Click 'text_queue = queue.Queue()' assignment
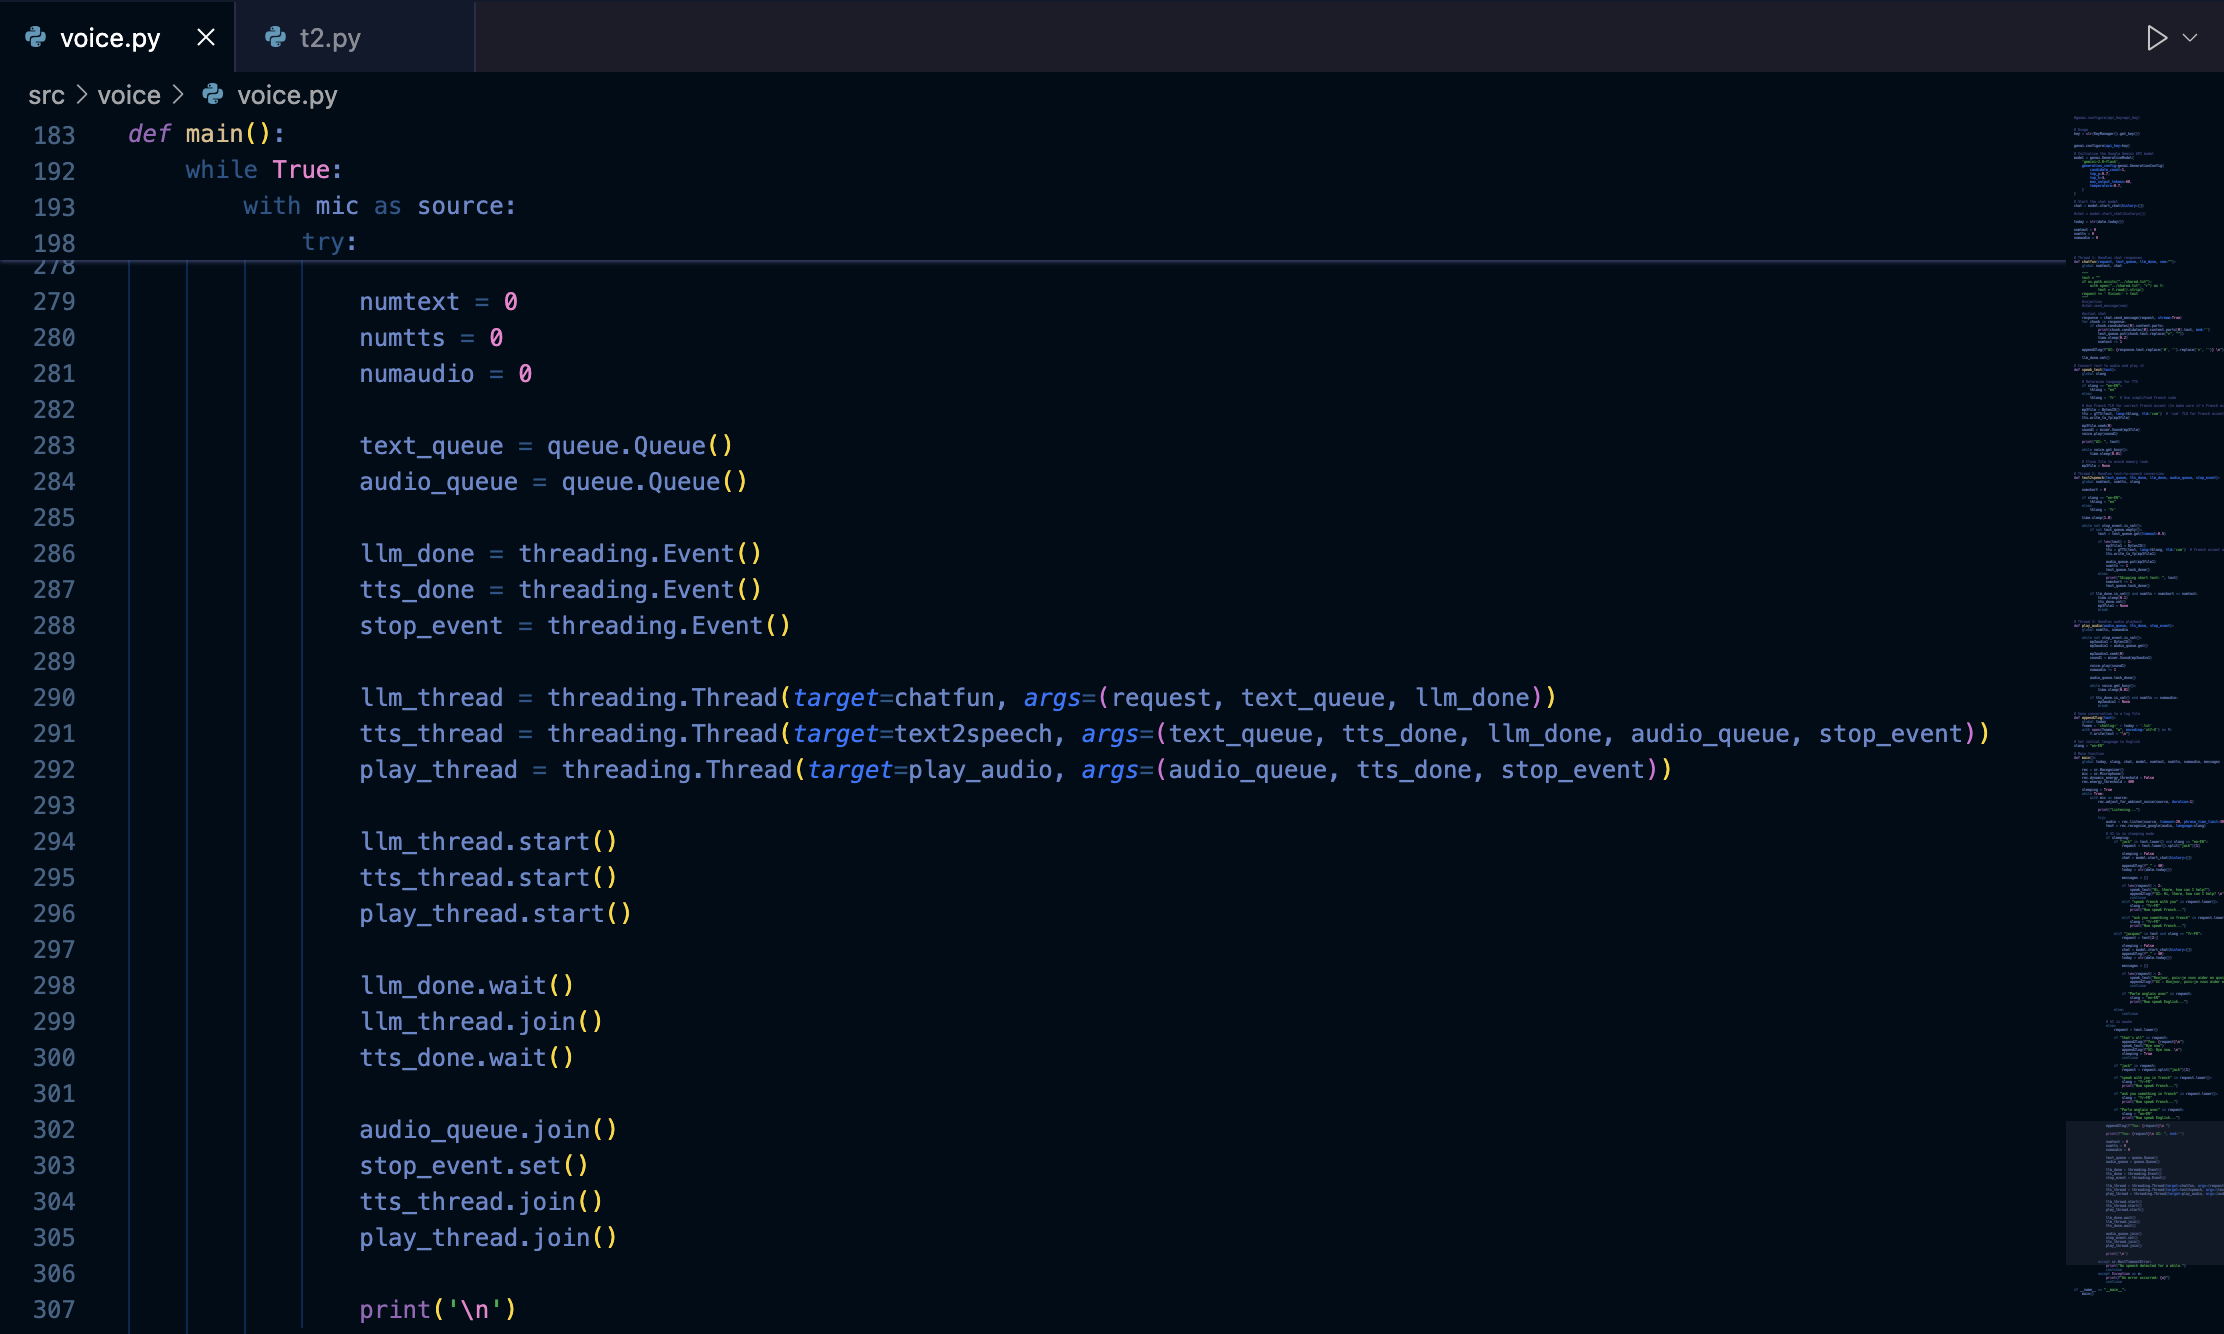2224x1334 pixels. pos(547,446)
